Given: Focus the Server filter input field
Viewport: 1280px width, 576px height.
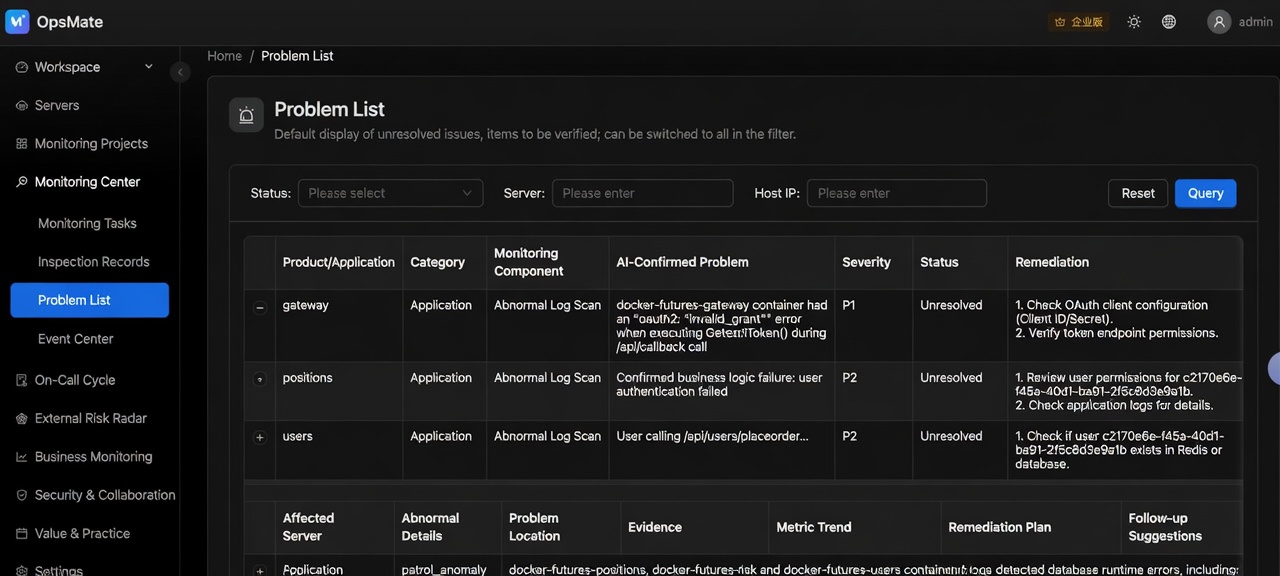Looking at the screenshot, I should 642,193.
